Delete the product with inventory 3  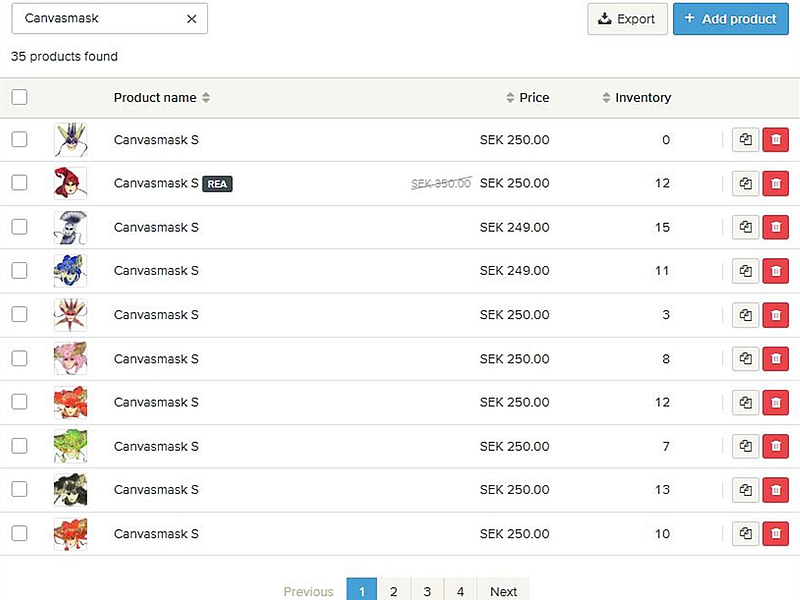point(775,315)
